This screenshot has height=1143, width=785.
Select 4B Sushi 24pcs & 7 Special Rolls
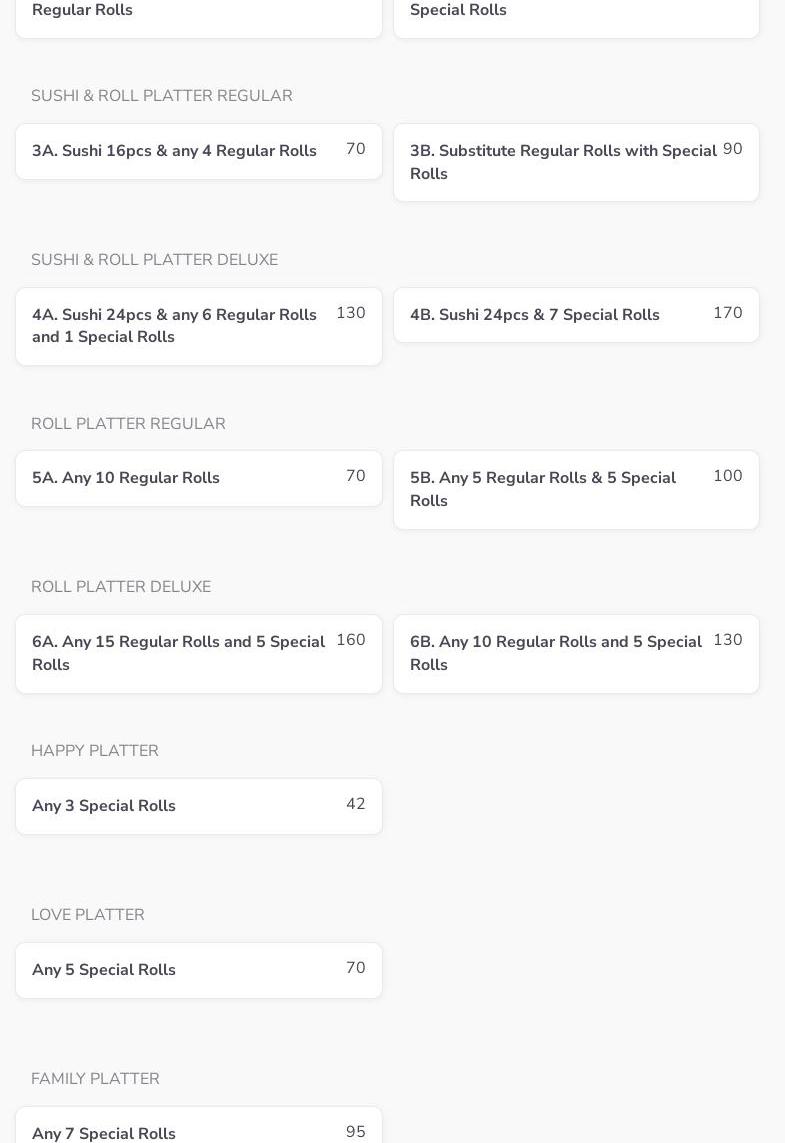coord(576,315)
